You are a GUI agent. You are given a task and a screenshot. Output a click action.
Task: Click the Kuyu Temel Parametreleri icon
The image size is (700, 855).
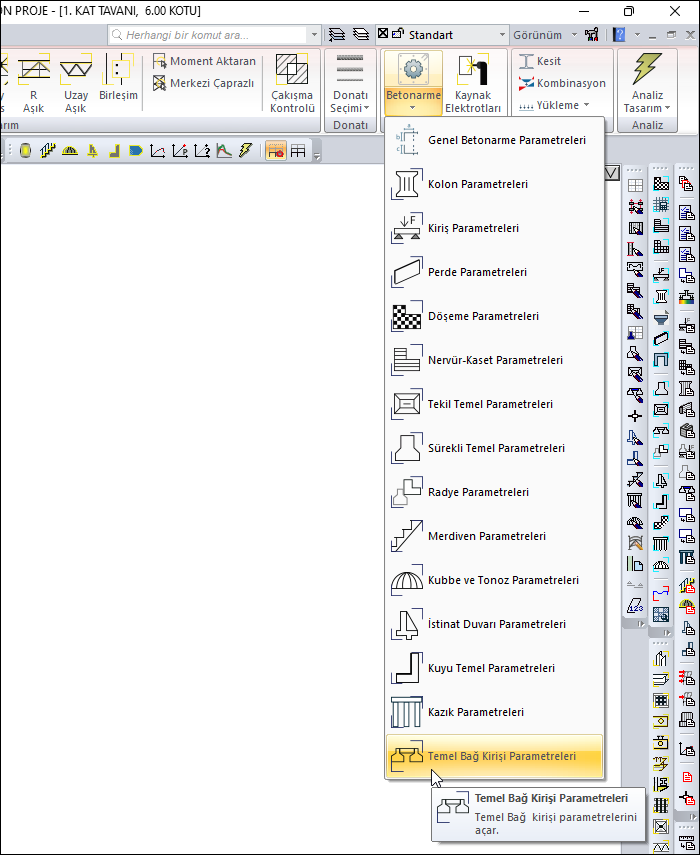(406, 669)
